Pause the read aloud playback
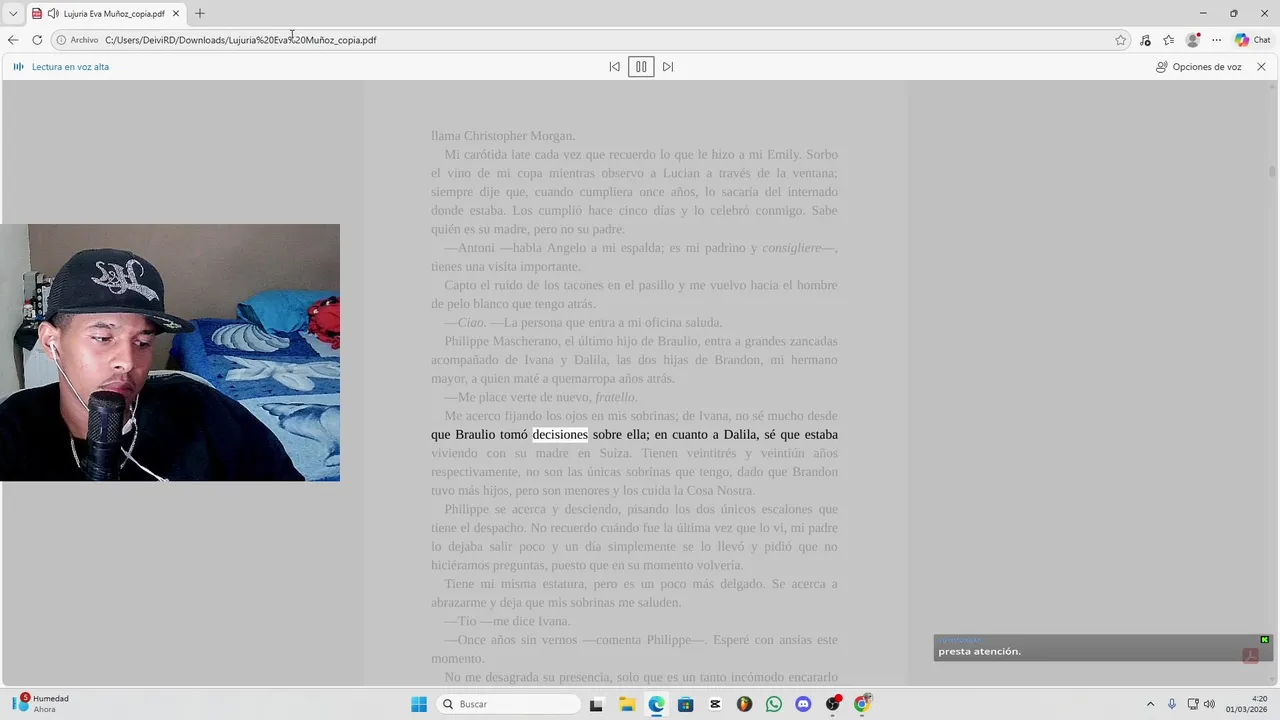The image size is (1280, 720). coord(641,67)
